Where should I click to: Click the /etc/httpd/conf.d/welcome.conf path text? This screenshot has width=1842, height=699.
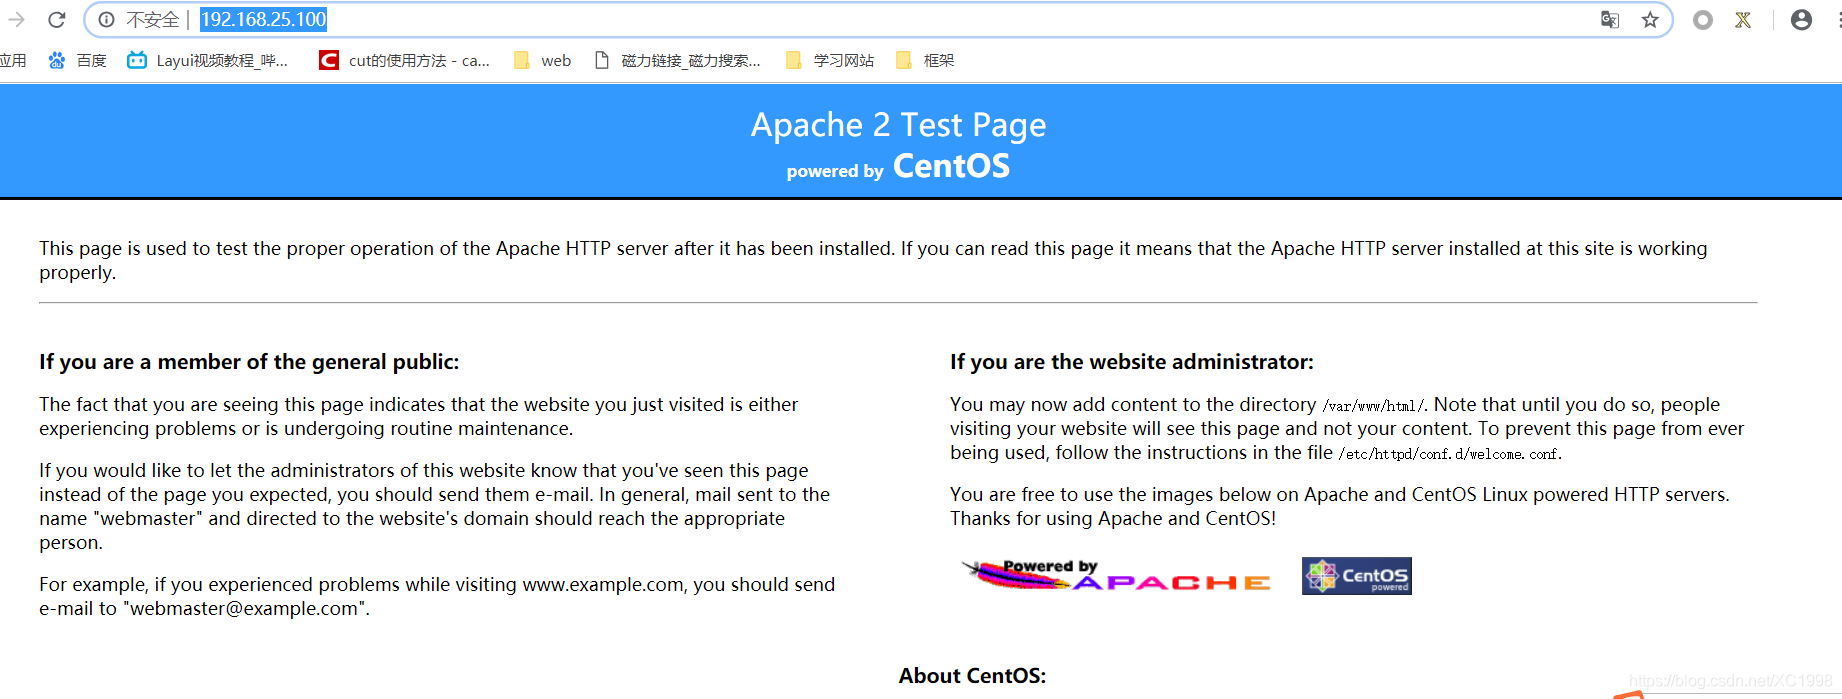[x=1449, y=454]
